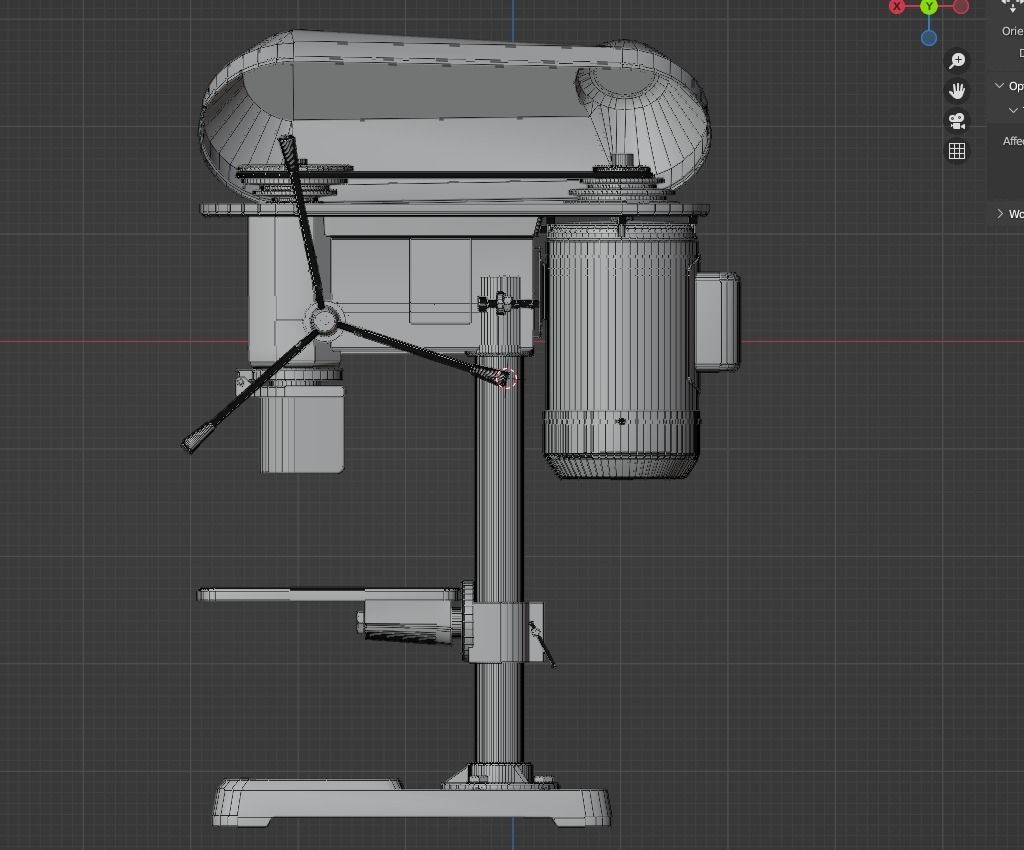Image resolution: width=1024 pixels, height=850 pixels.
Task: Collapse the Options panel chevron
Action: click(x=999, y=86)
